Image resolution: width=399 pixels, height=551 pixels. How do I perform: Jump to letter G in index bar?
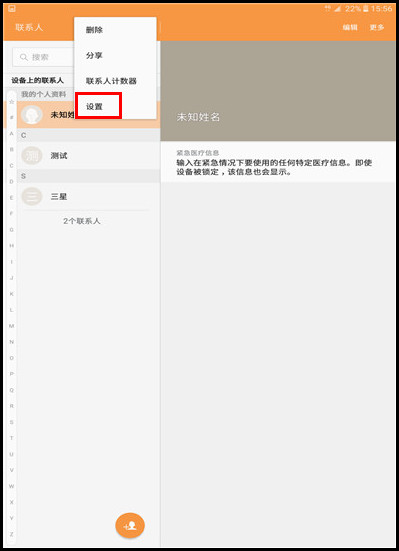coord(12,229)
